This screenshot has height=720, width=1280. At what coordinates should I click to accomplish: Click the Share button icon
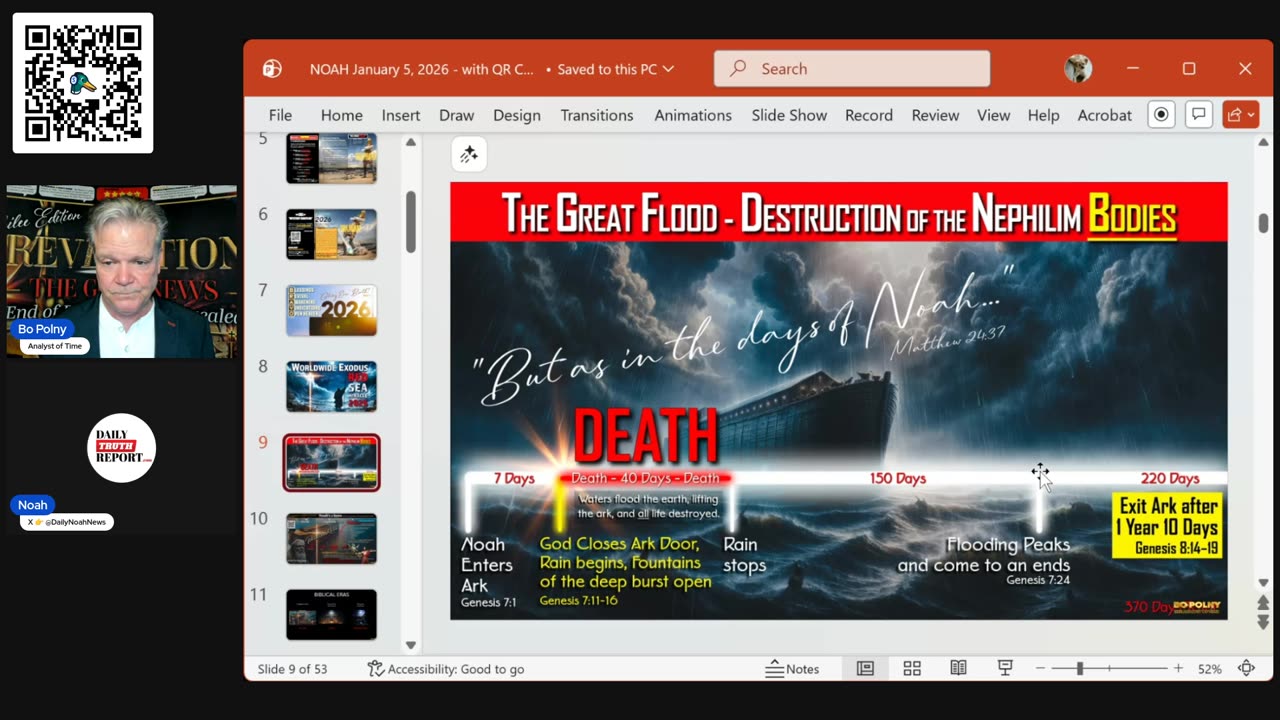(x=1240, y=115)
